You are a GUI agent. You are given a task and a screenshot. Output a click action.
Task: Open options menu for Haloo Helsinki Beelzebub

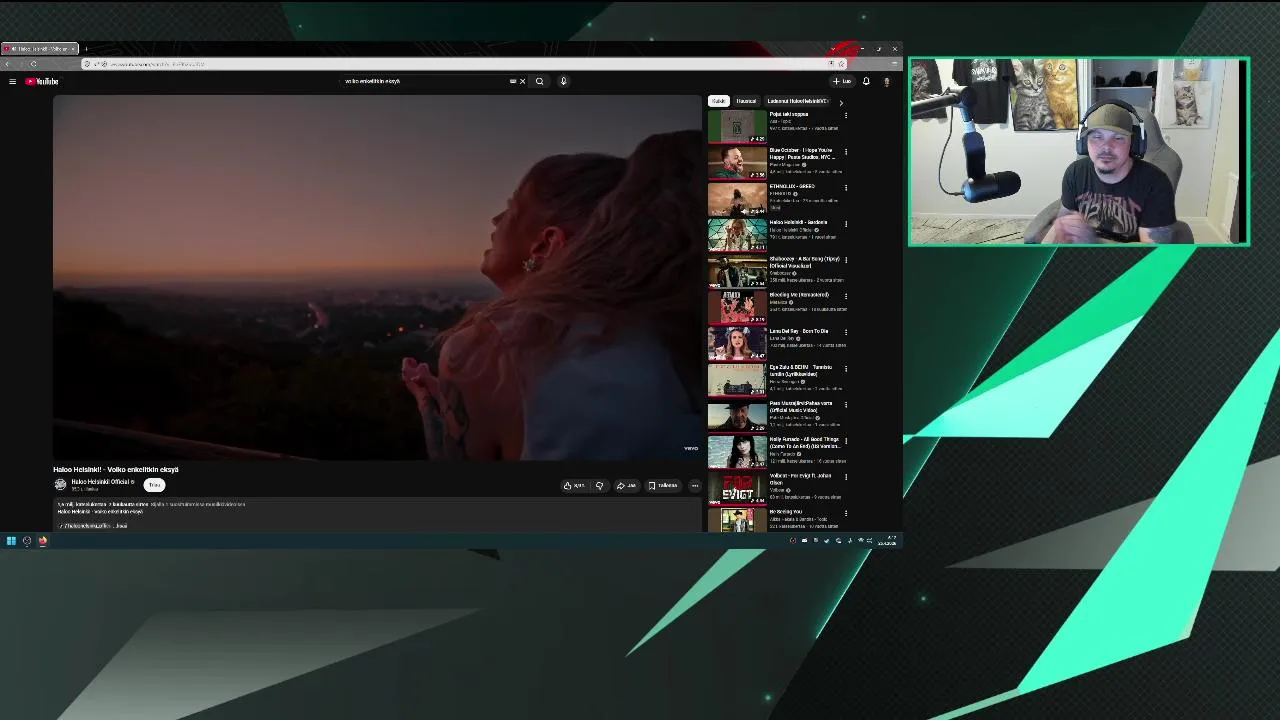pos(846,224)
